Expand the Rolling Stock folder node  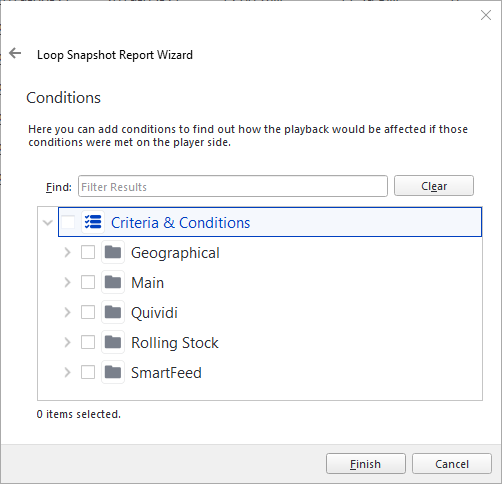(x=67, y=343)
